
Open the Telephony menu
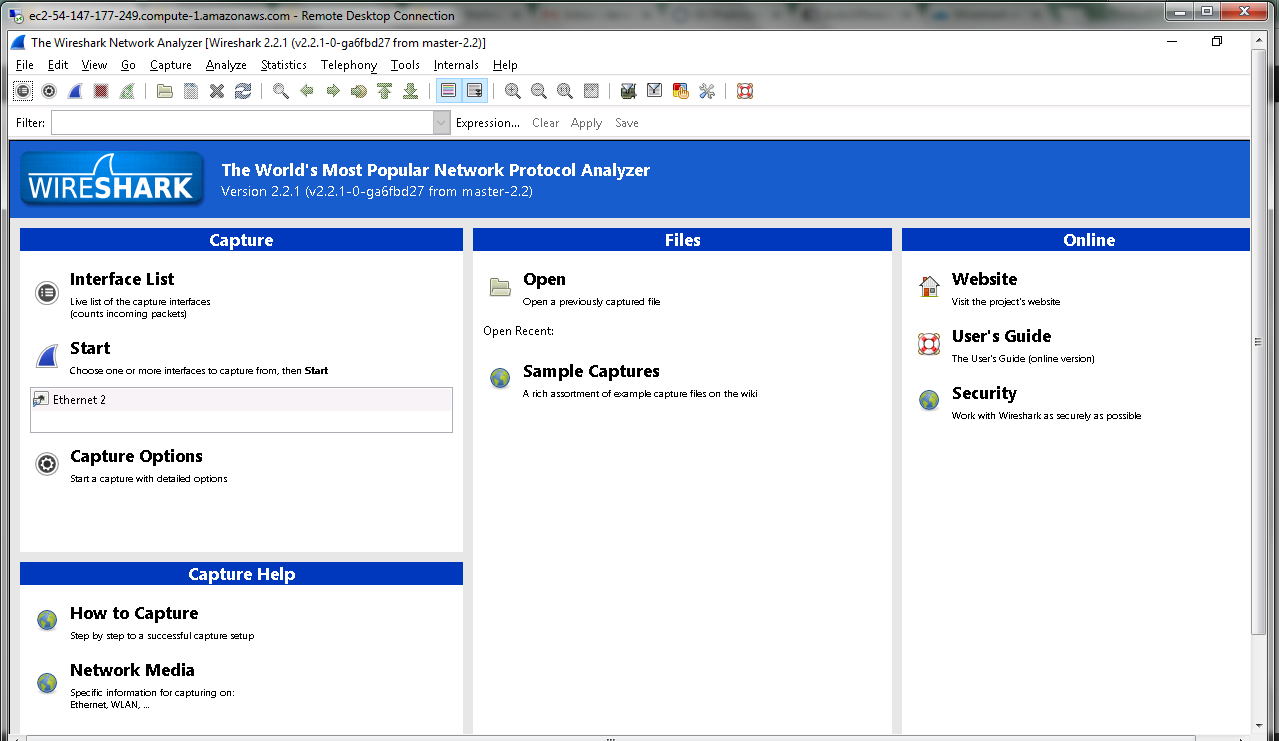click(348, 65)
